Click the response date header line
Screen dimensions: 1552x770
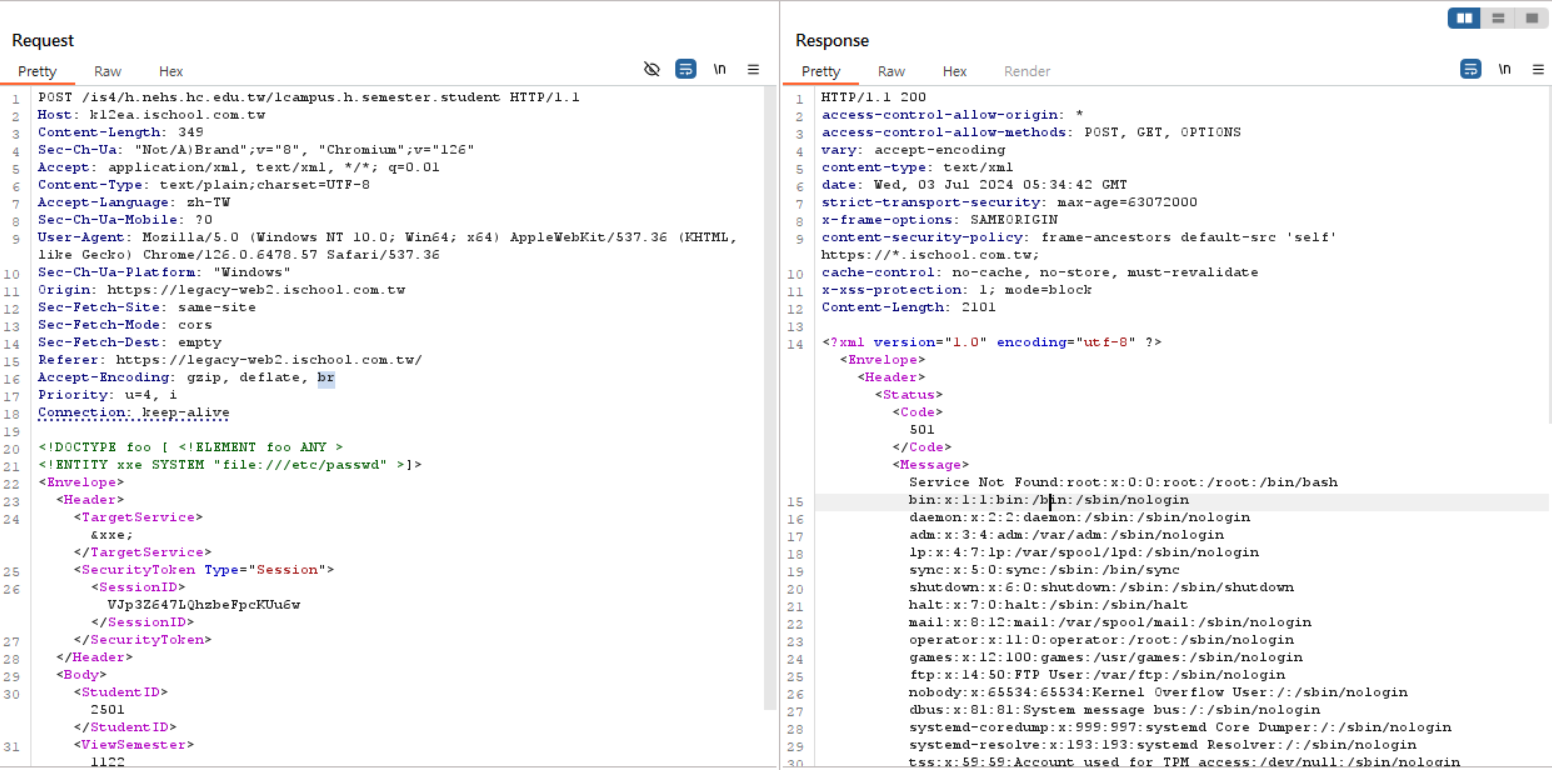tap(974, 185)
